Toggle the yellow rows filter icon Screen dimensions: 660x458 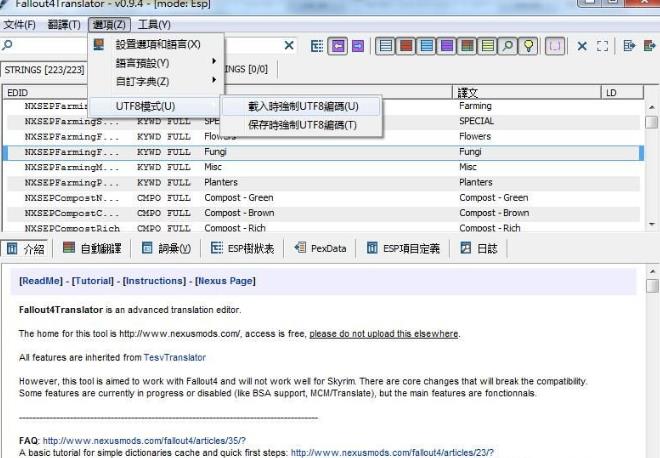tap(487, 46)
